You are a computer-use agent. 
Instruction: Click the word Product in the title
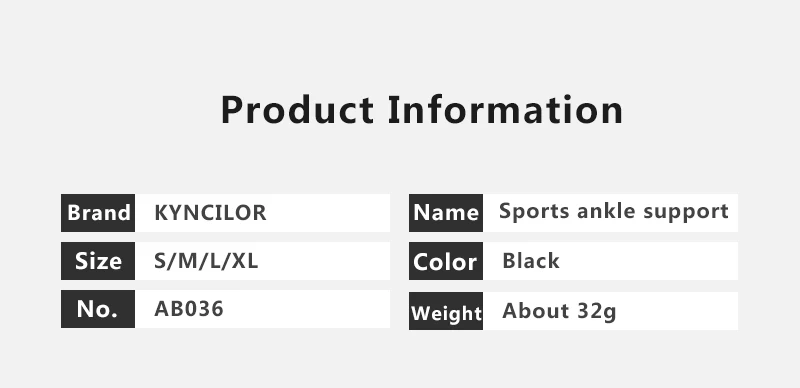tap(297, 110)
